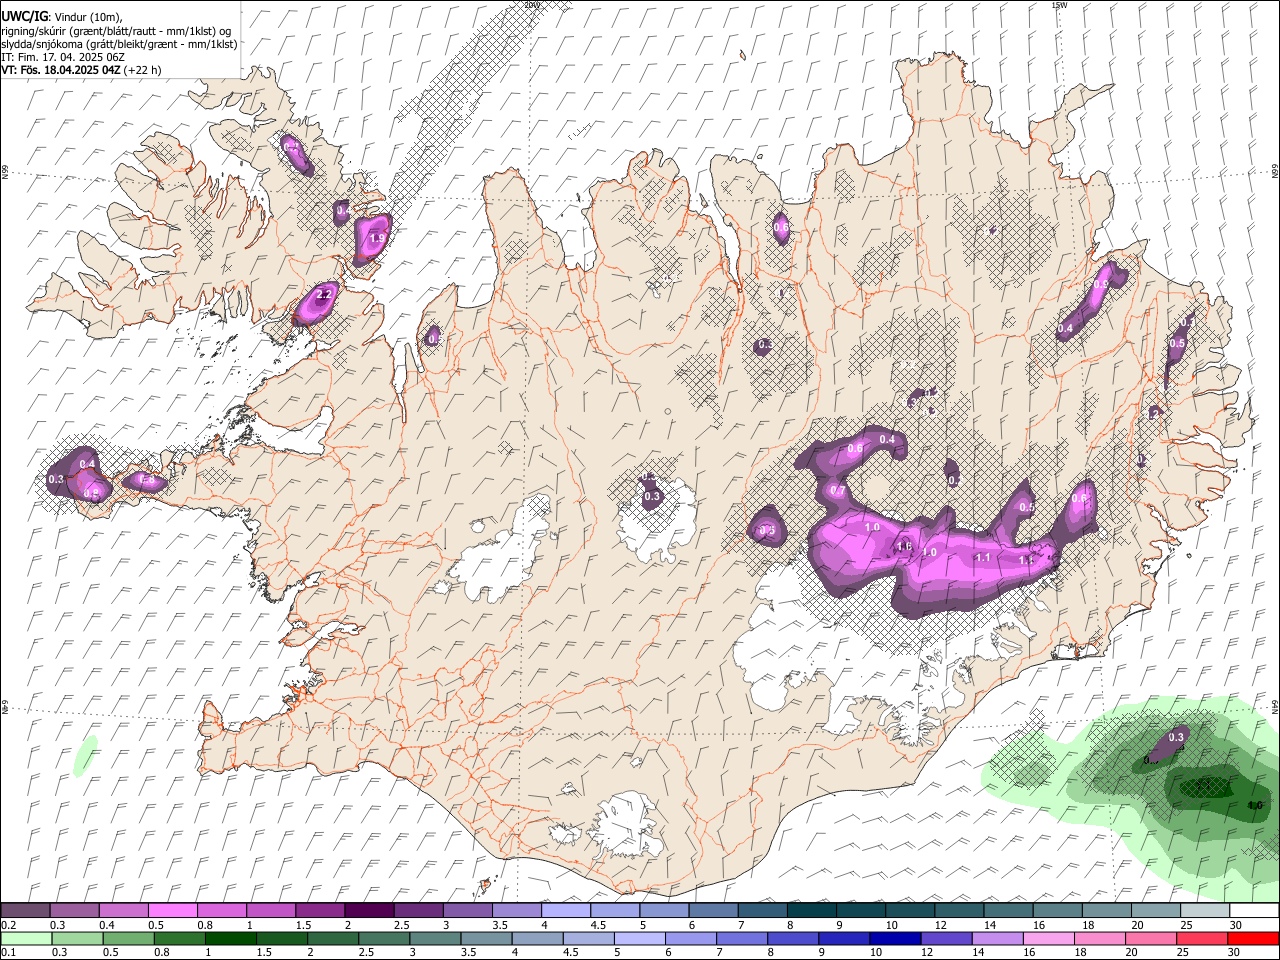Click the 'IT: Fim. 17. 04. 2025 06Z' line
Viewport: 1280px width, 960px height.
click(63, 57)
